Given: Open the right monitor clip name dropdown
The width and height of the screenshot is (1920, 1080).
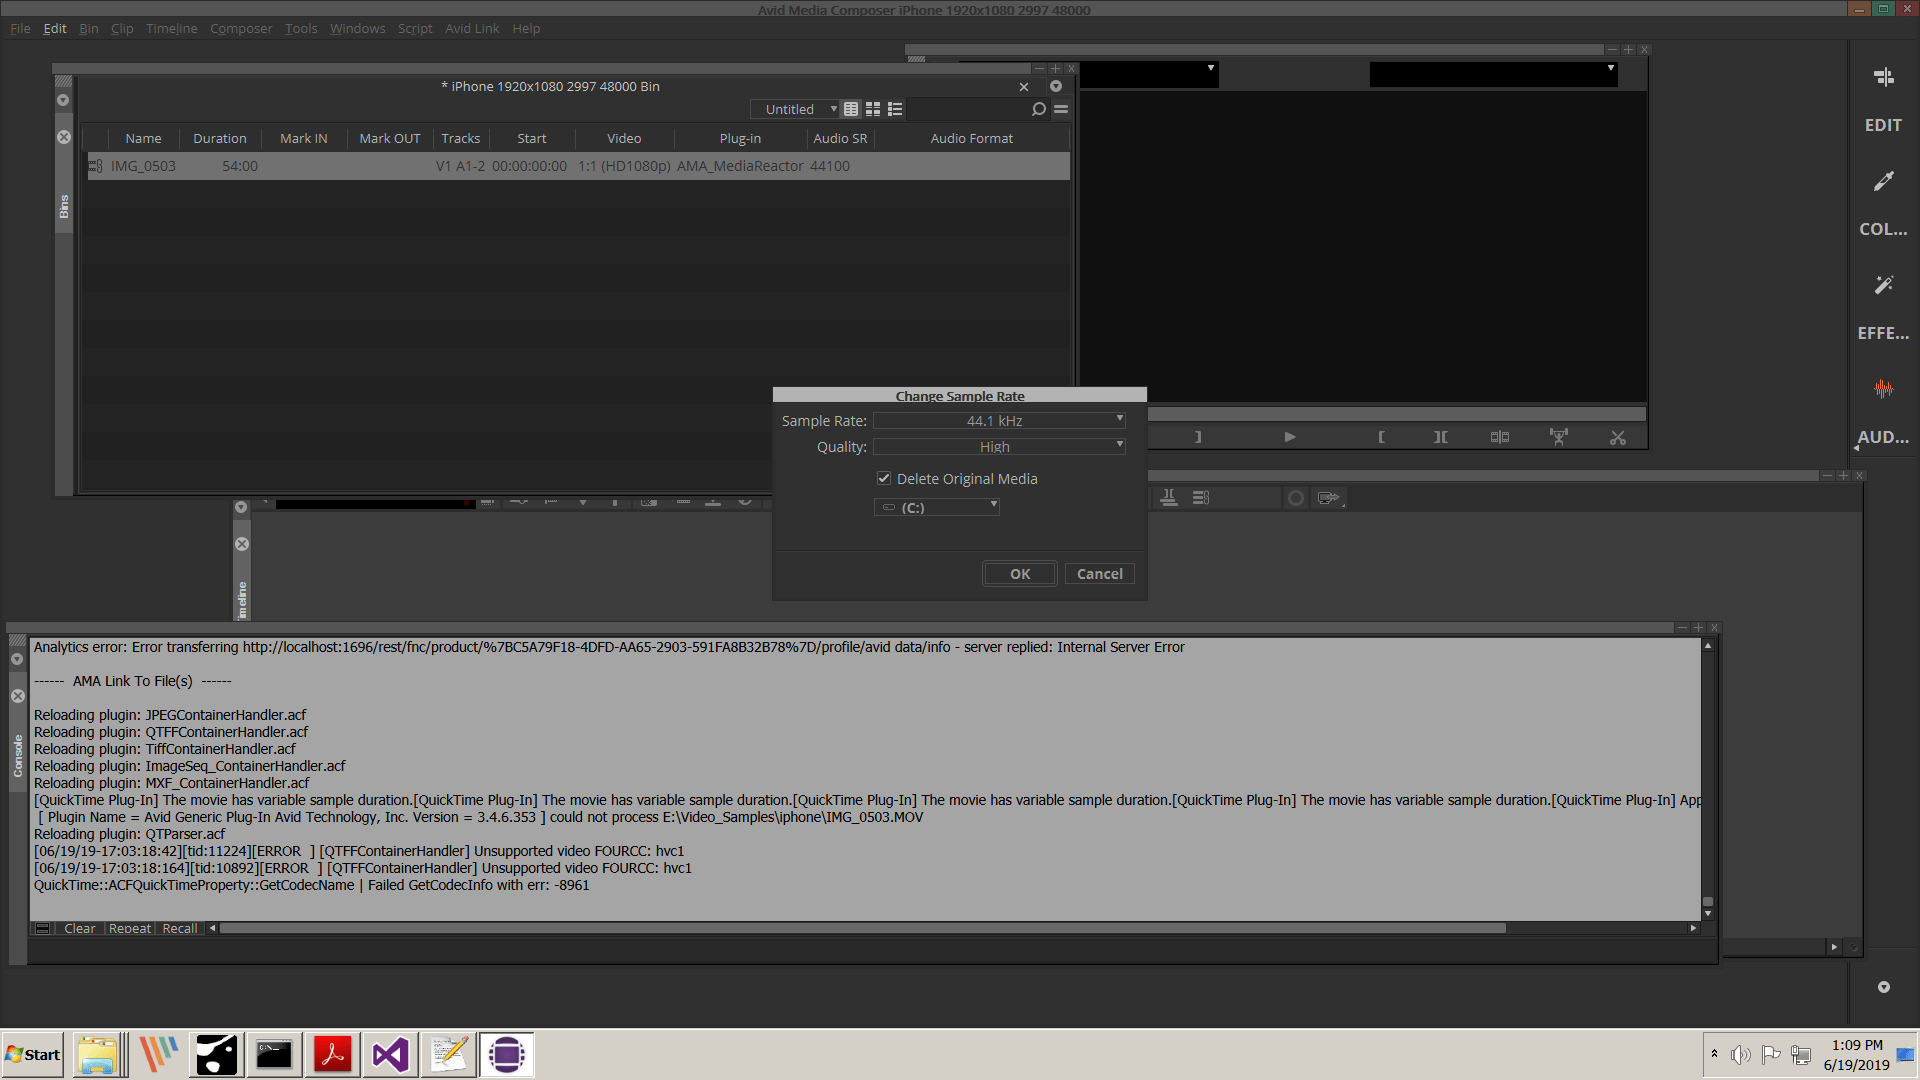Looking at the screenshot, I should click(x=1493, y=73).
